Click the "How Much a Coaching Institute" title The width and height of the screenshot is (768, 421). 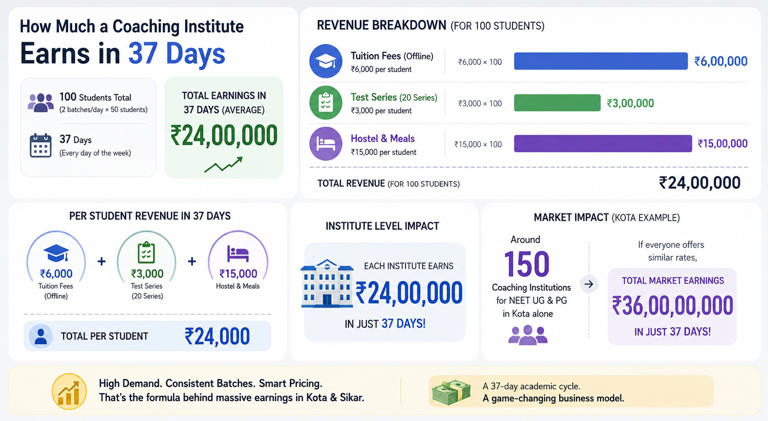(x=131, y=26)
